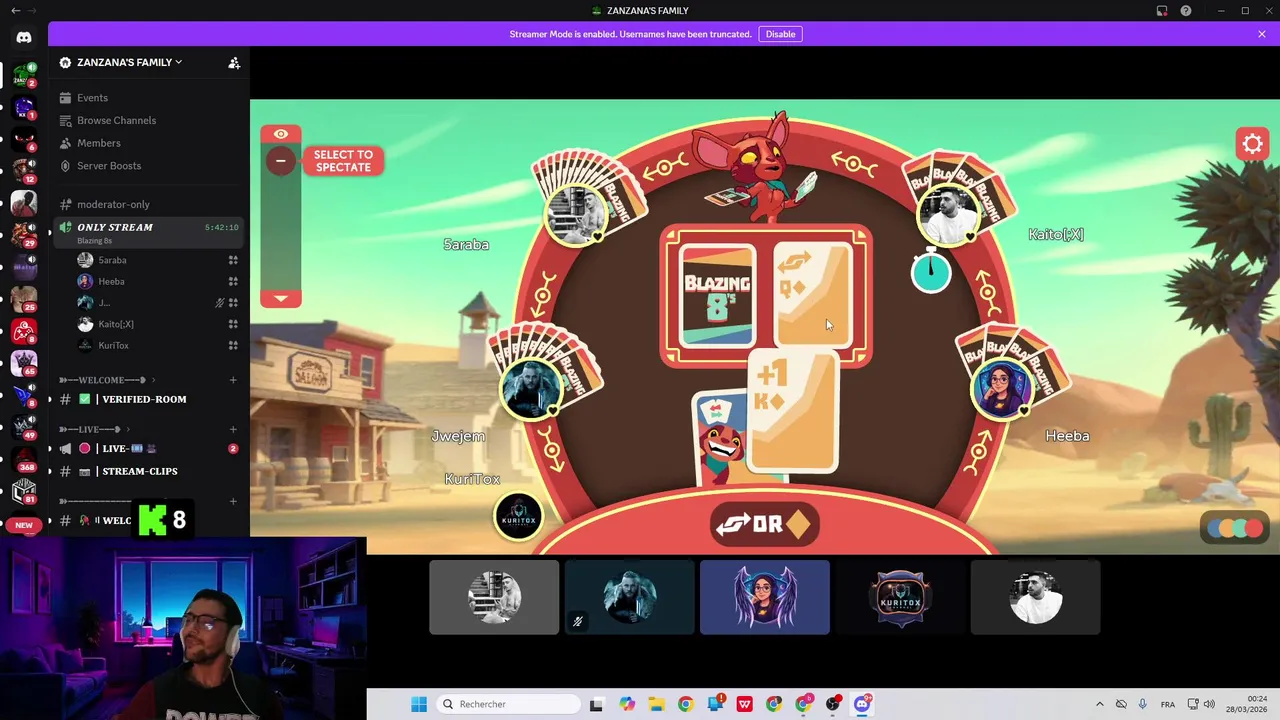Click the KuriTox player avatar badge

coord(518,516)
